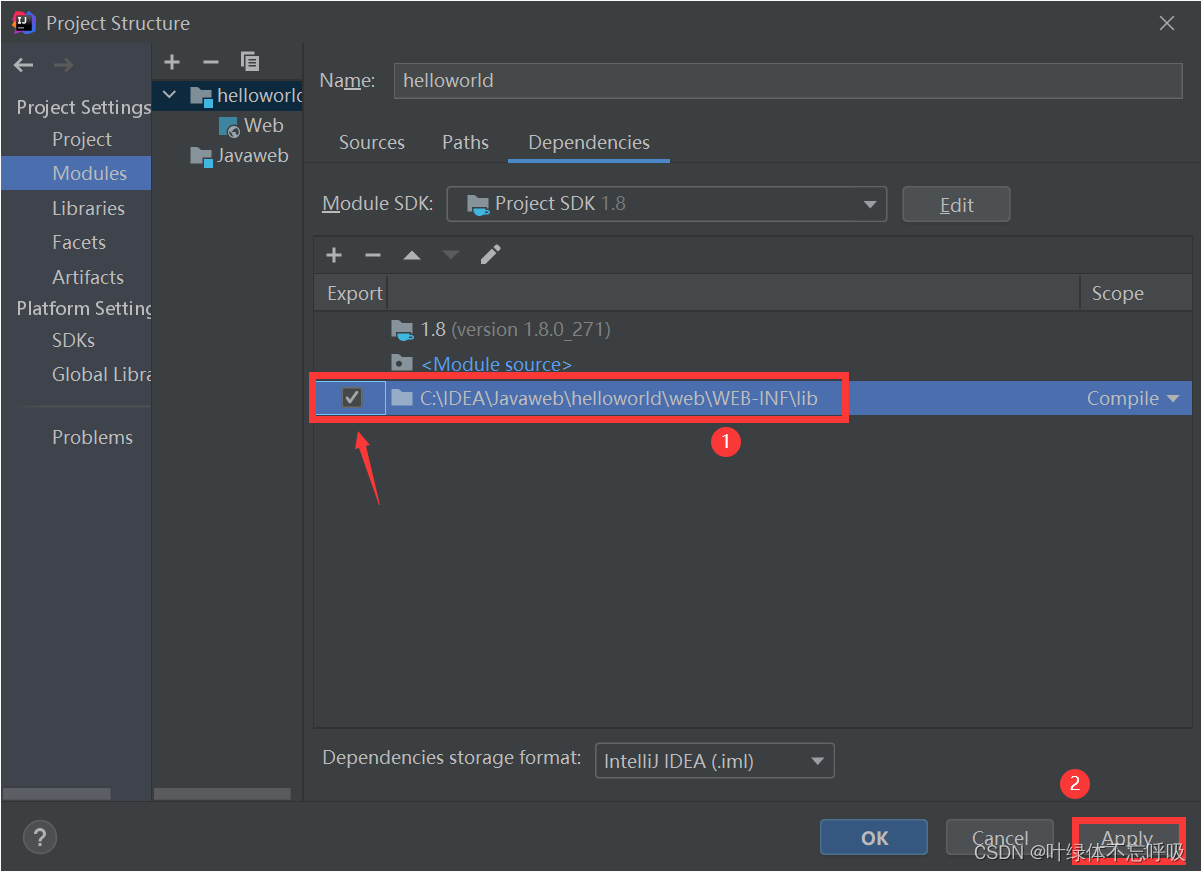
Task: Click the 1.8 SDK folder icon
Action: coord(402,330)
